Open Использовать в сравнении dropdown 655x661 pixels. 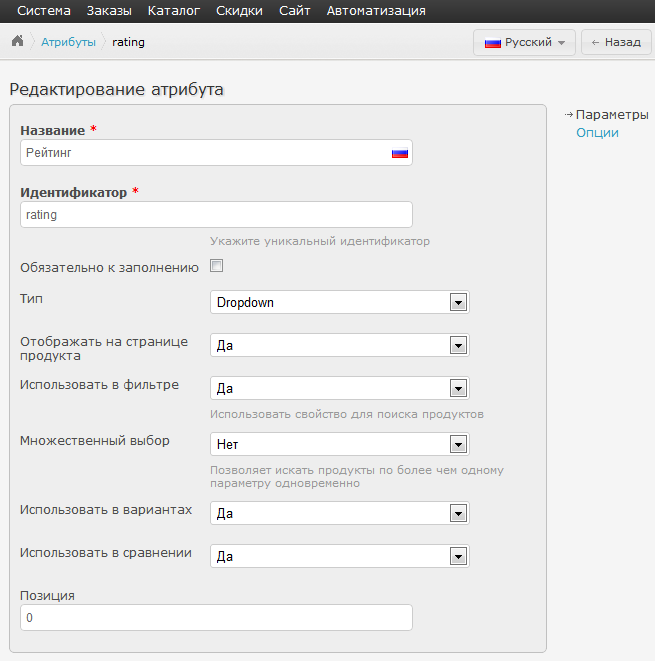[340, 556]
